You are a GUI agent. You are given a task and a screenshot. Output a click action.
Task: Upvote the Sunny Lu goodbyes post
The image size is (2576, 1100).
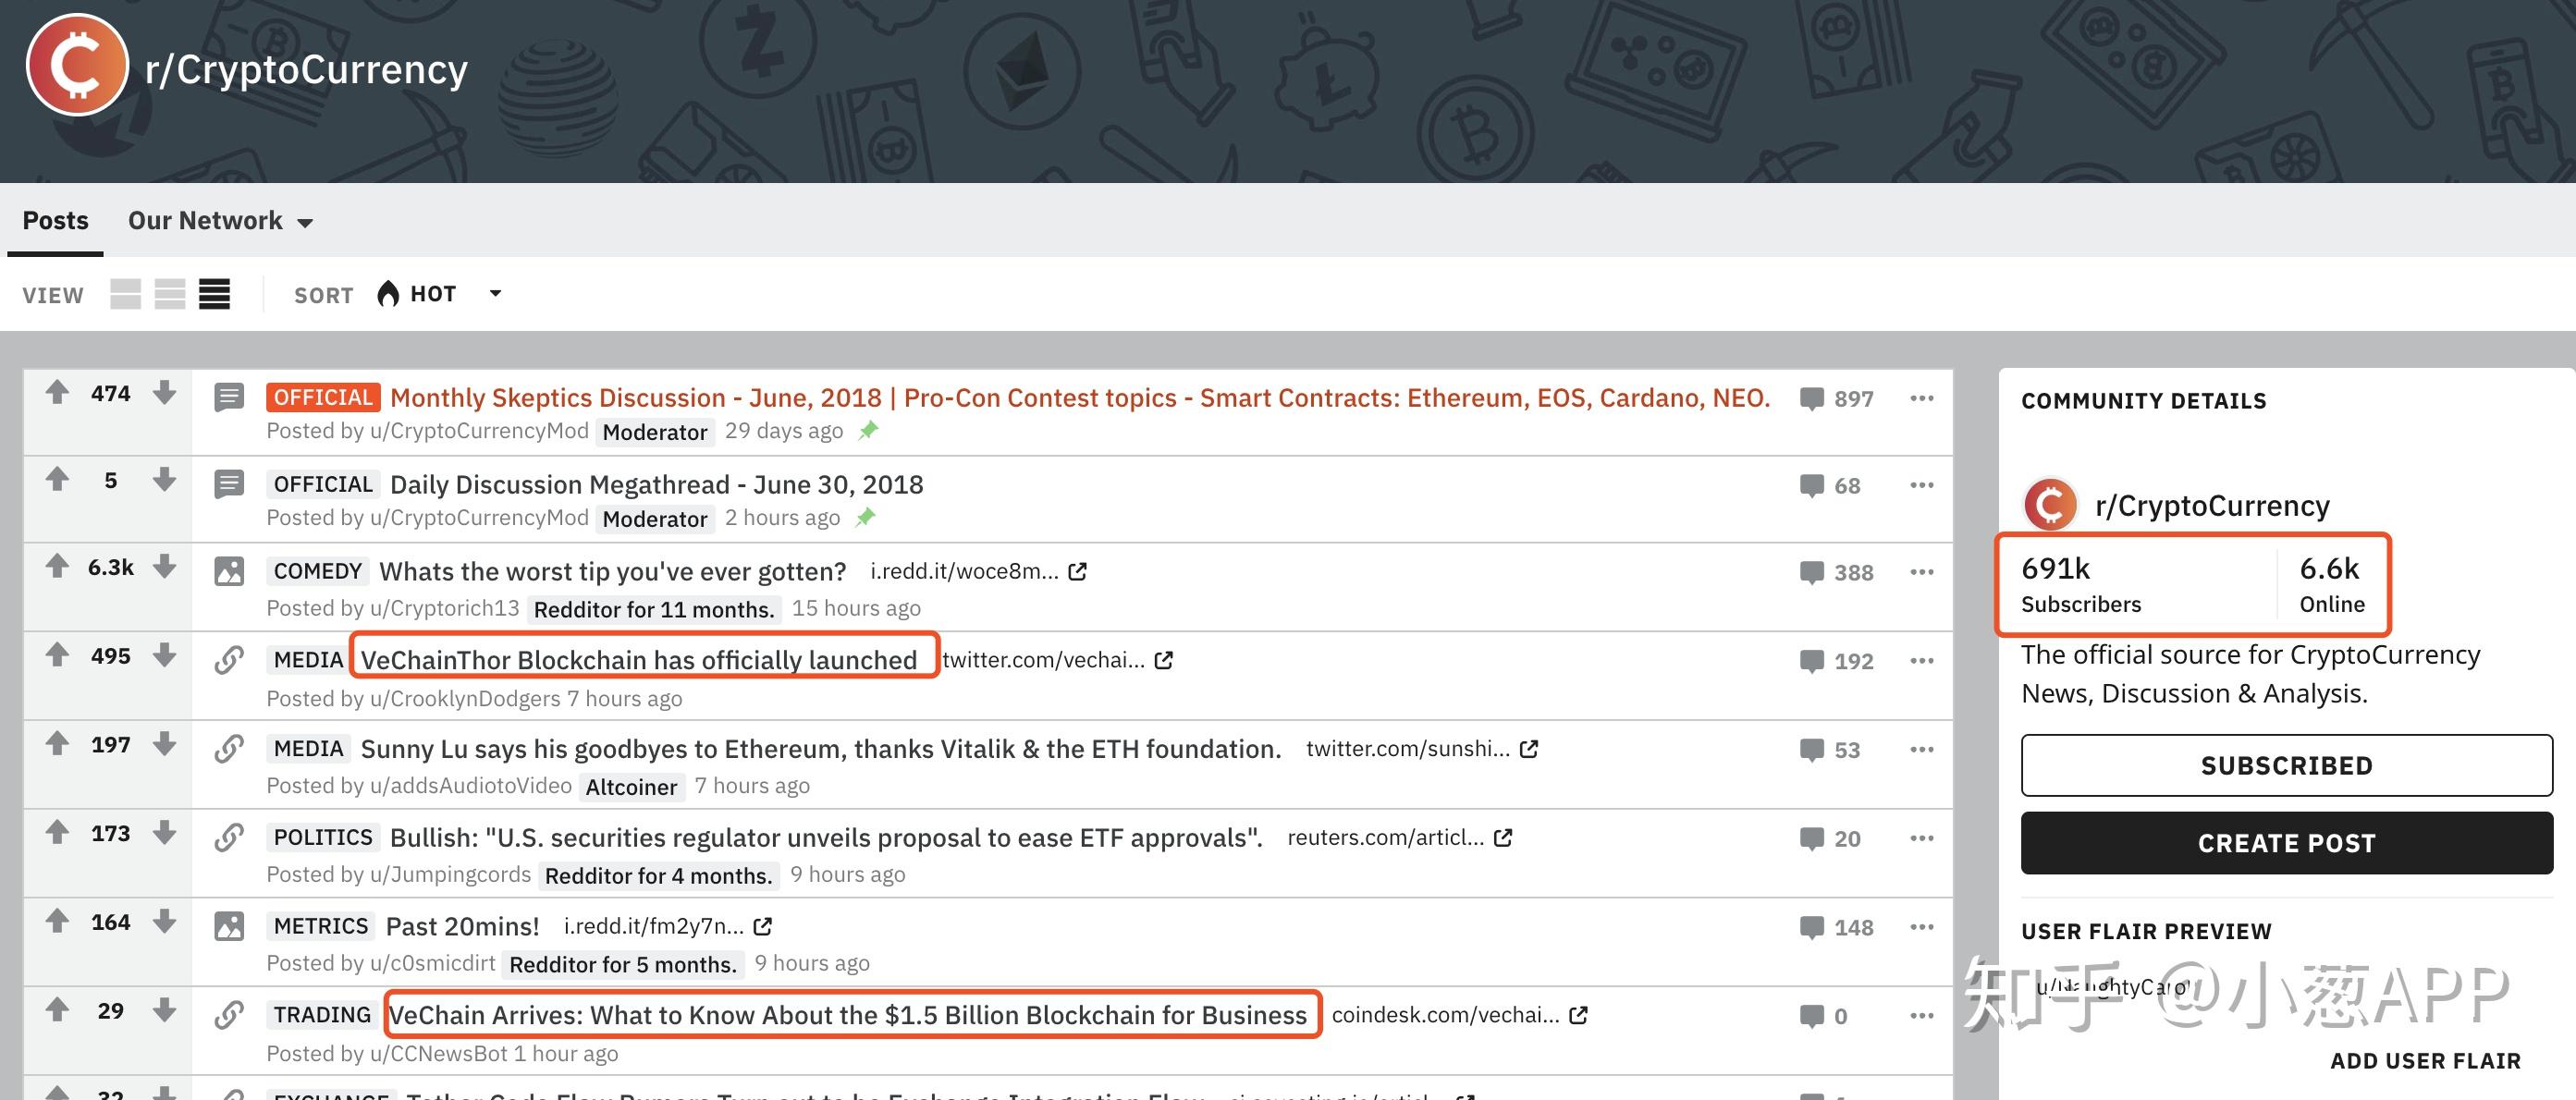57,744
